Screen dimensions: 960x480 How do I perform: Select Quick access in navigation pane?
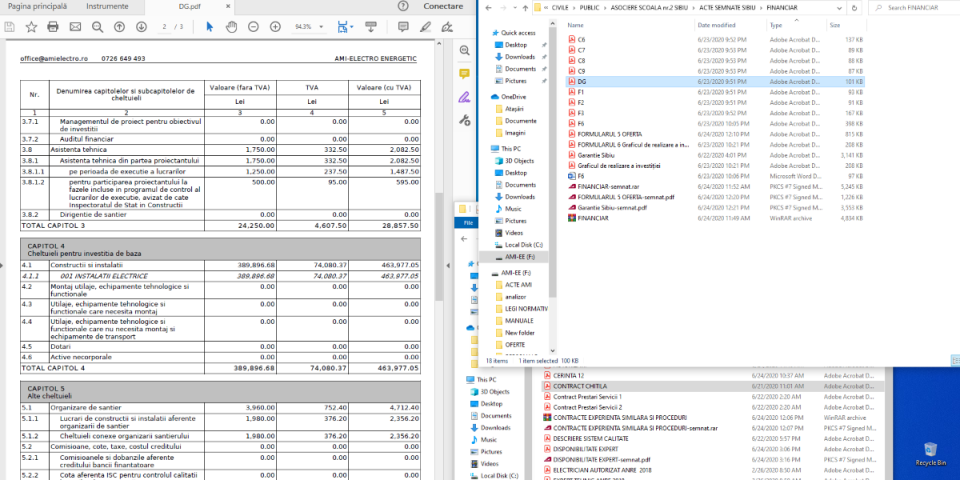coord(518,33)
